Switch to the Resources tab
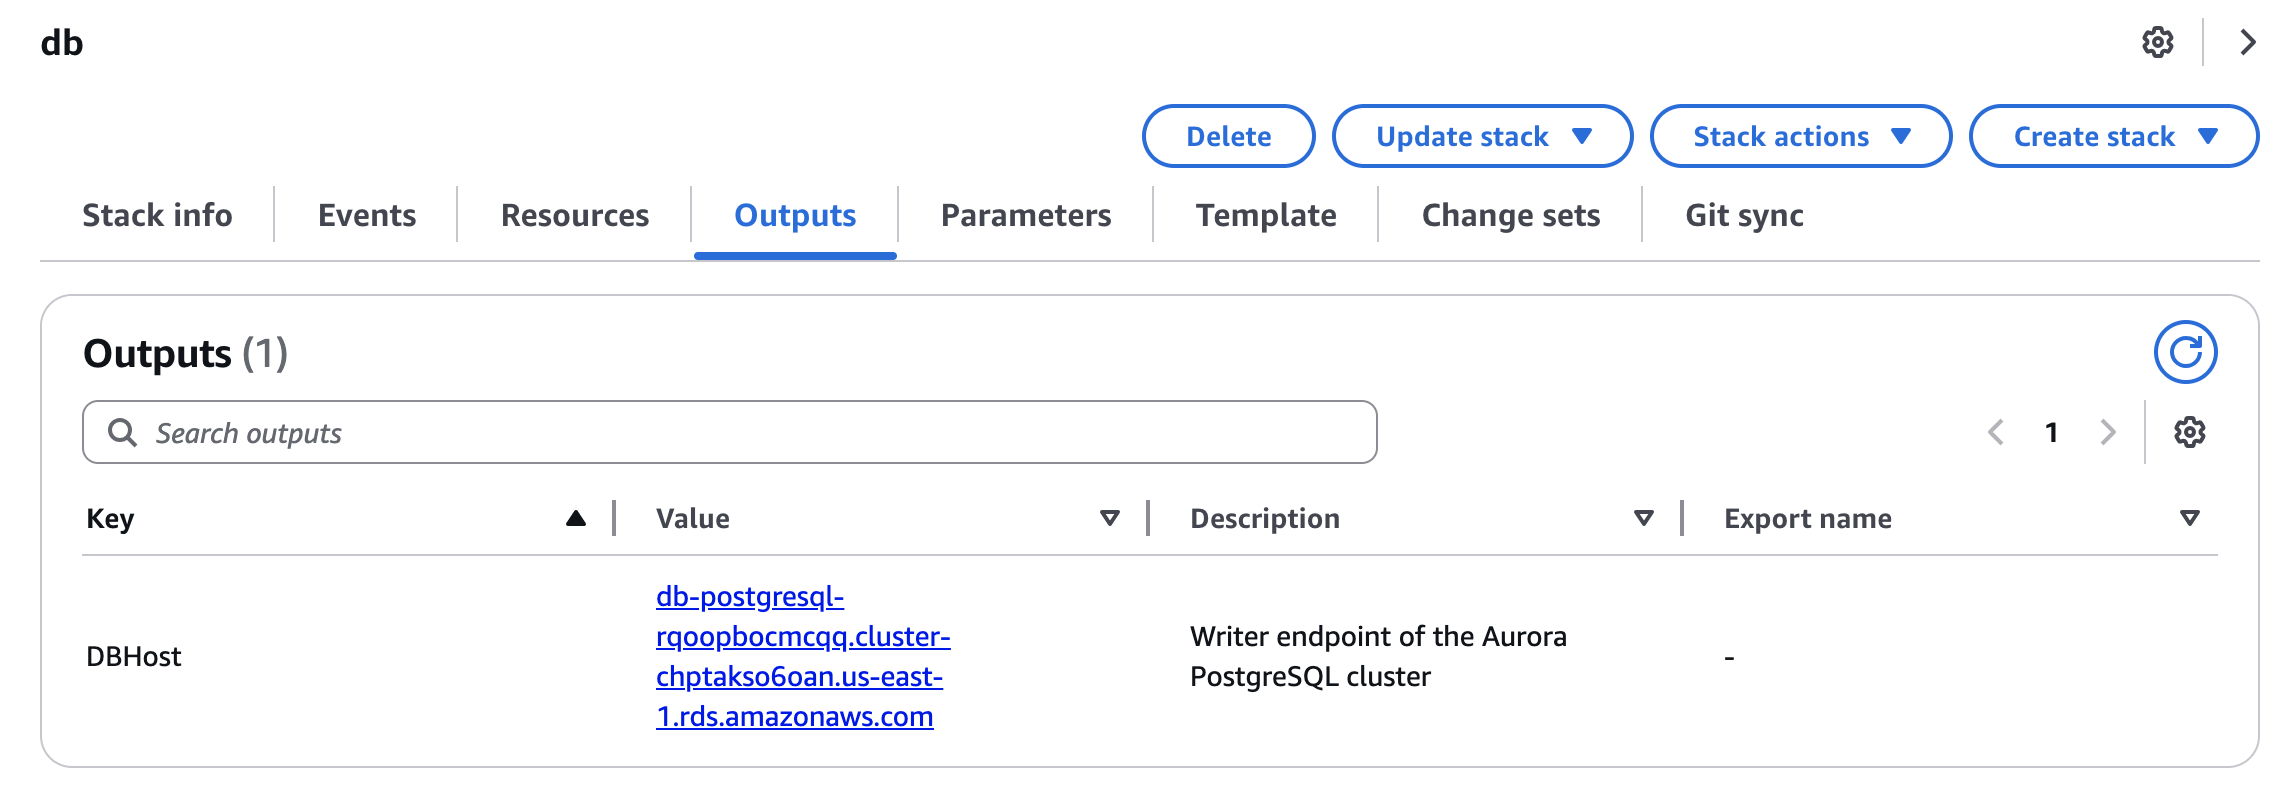This screenshot has height=794, width=2280. tap(575, 215)
